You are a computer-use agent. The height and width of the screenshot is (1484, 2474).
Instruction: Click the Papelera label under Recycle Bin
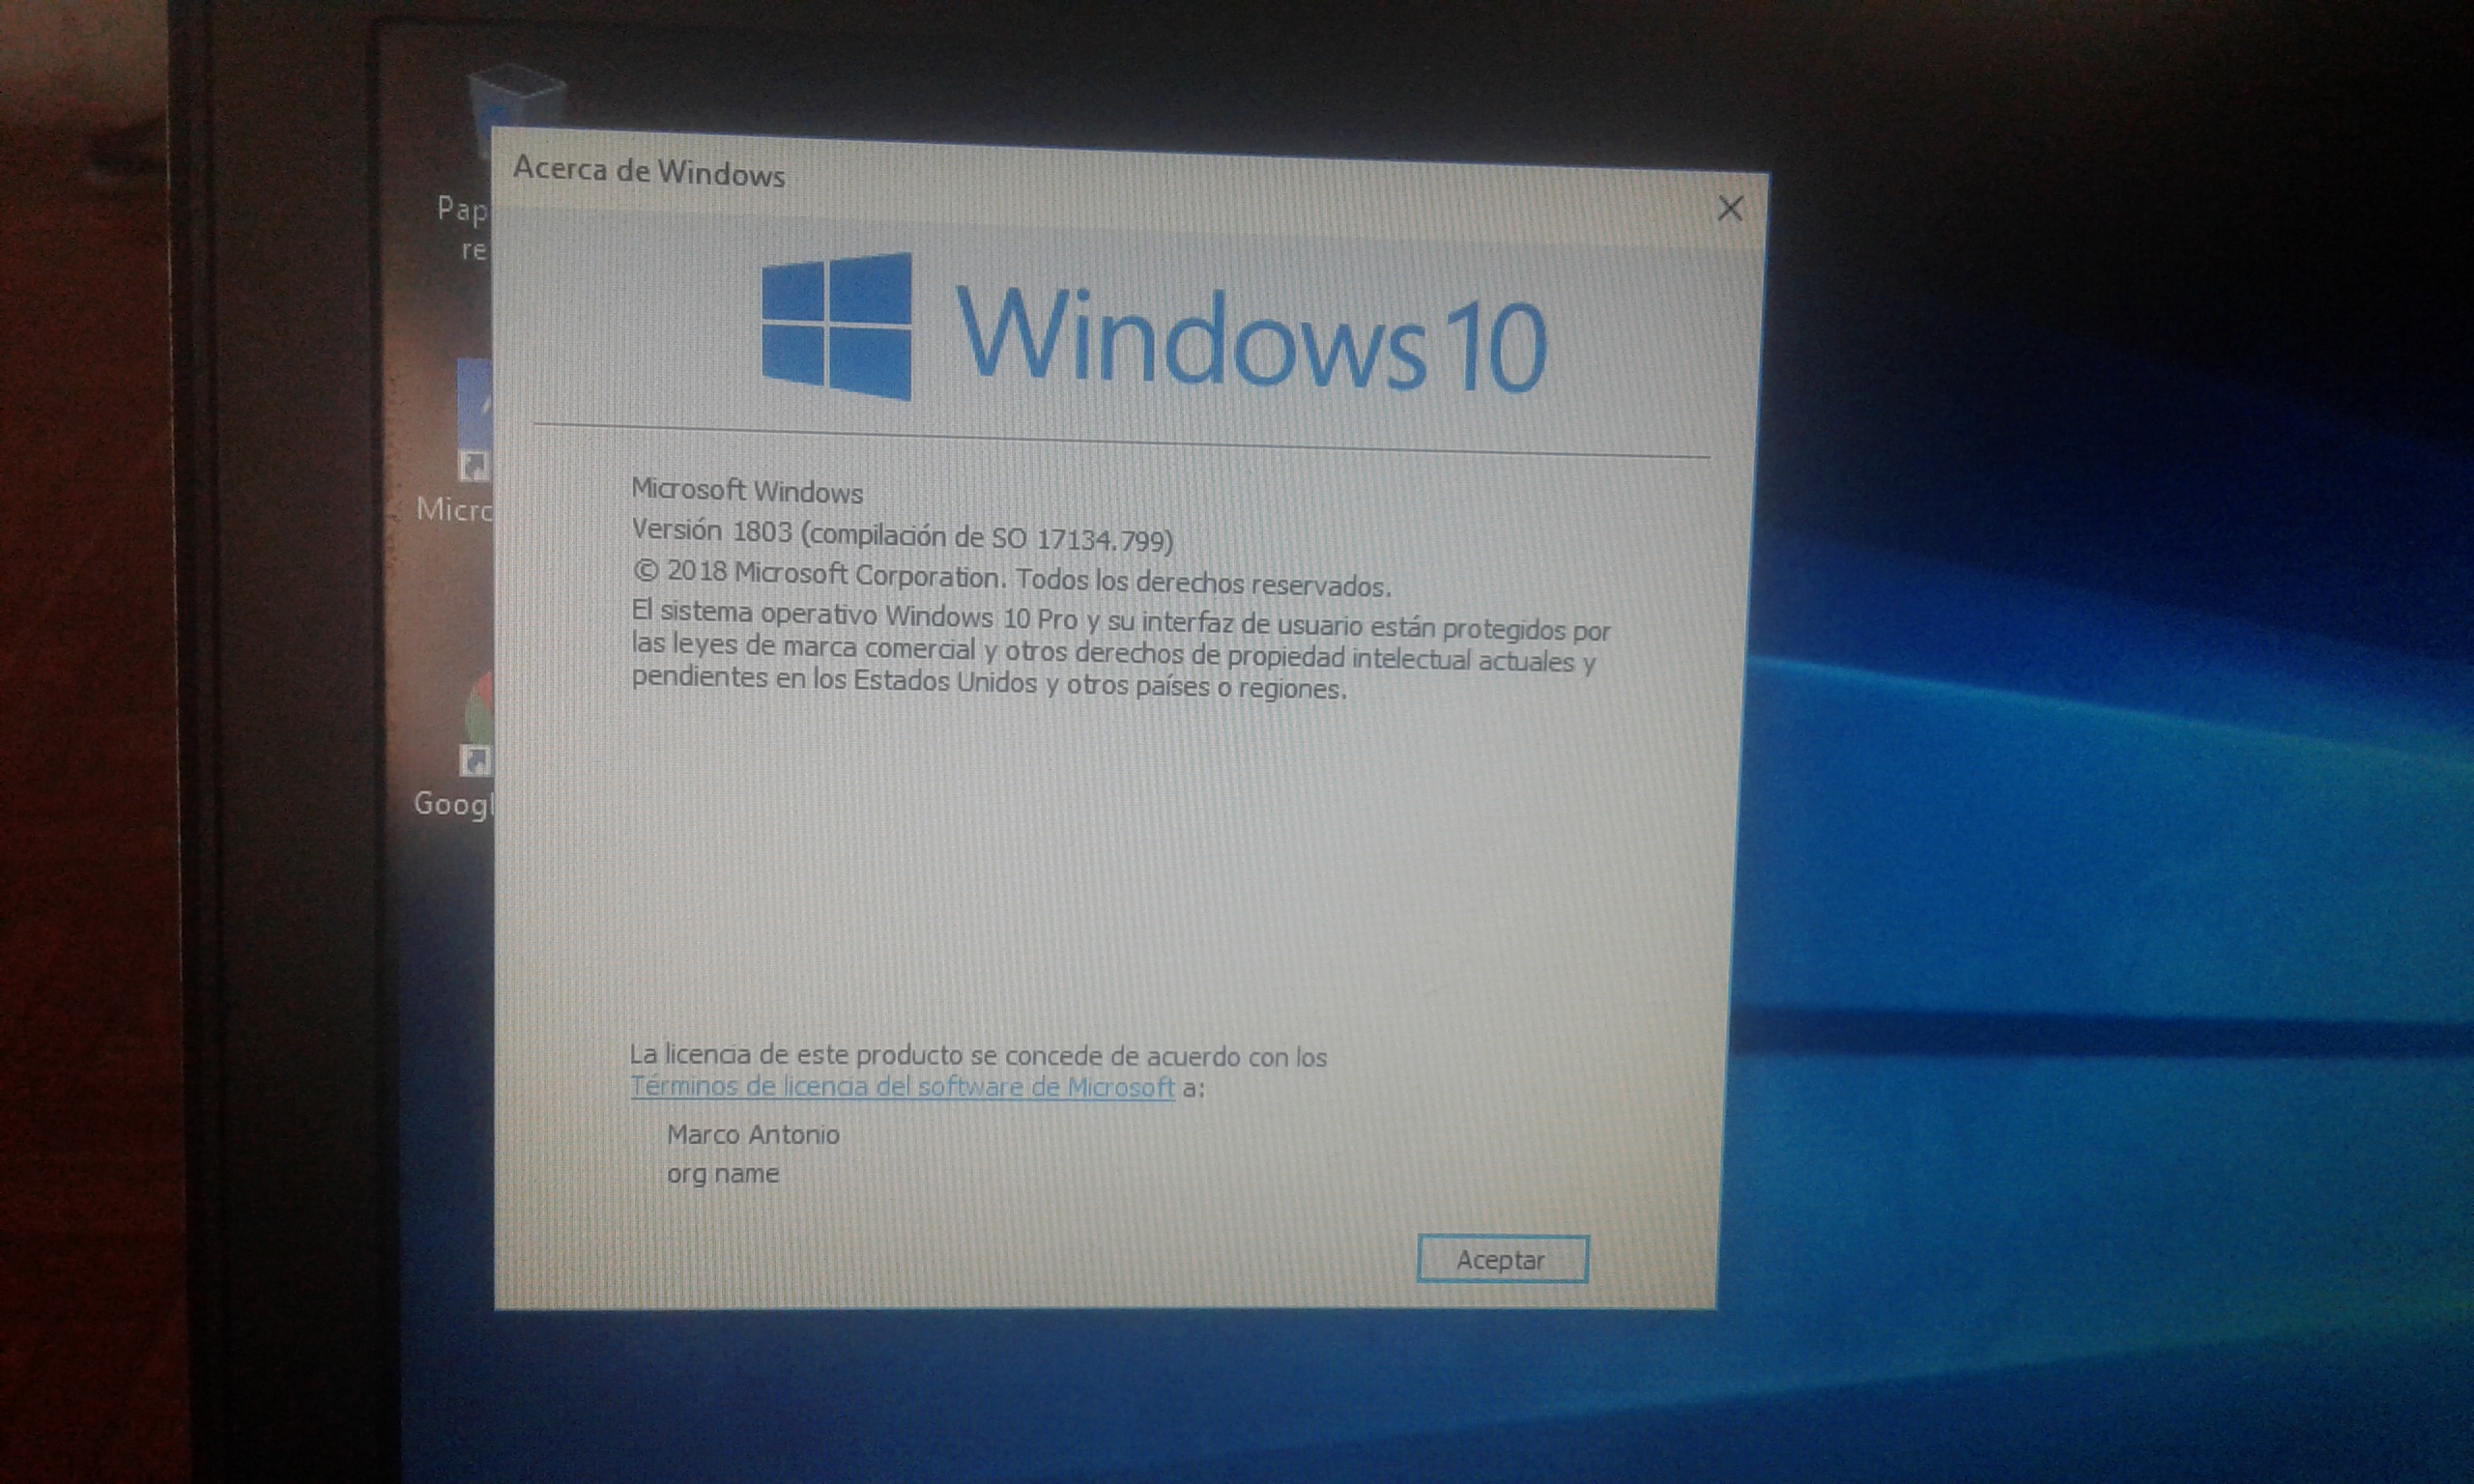465,210
